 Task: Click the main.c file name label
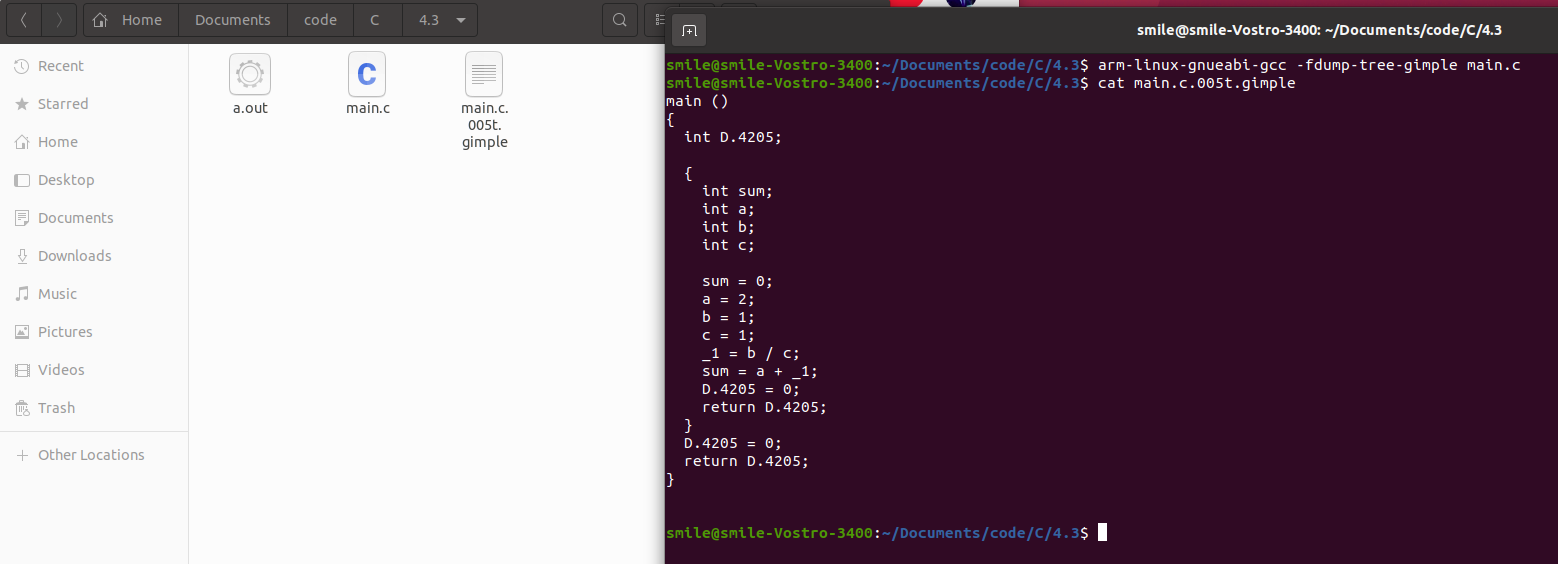[x=368, y=108]
